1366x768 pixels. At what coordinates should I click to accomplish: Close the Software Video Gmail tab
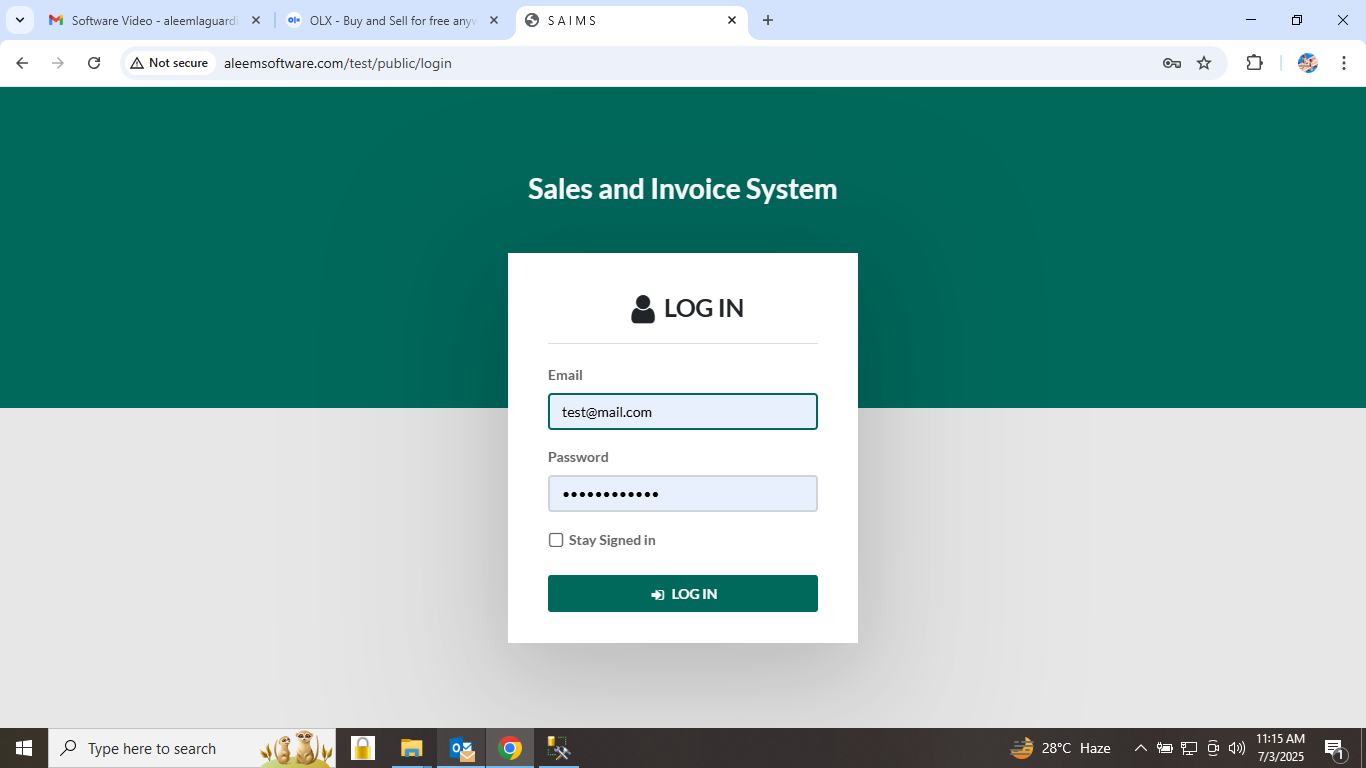tap(256, 20)
